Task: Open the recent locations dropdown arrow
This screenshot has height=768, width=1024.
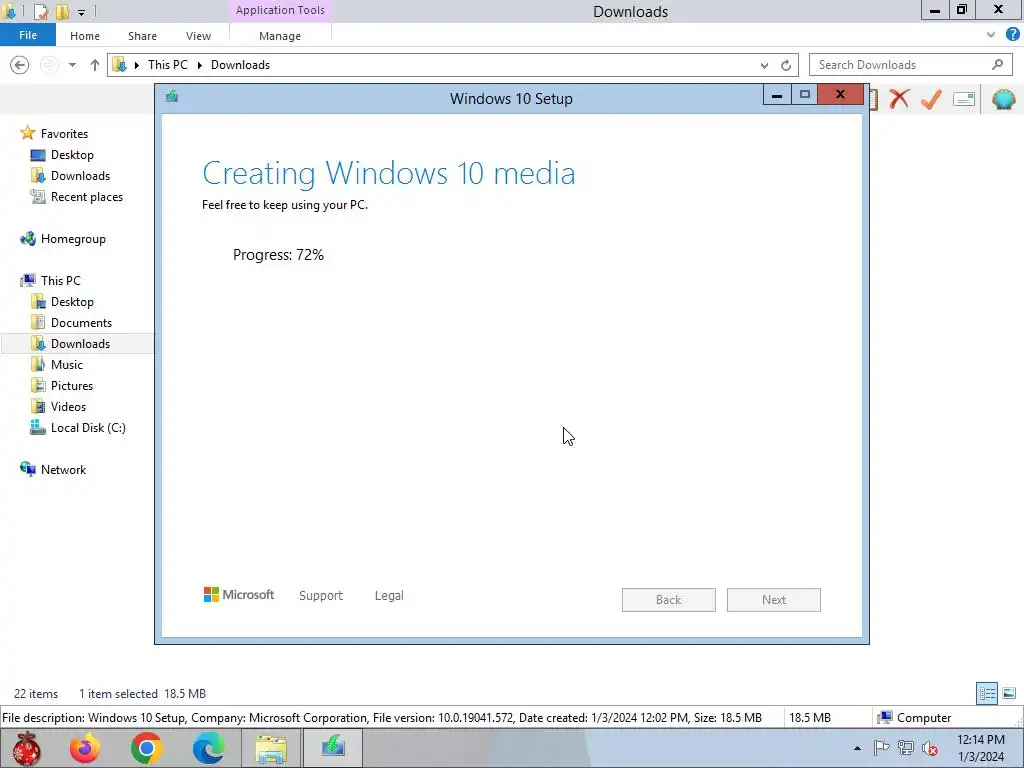Action: coord(72,65)
